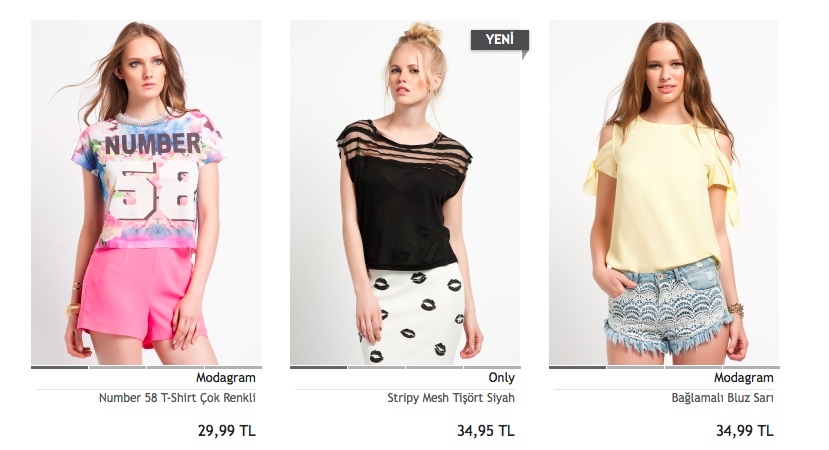Open the Bağlamalı Bluz Sarı product image
This screenshot has width=829, height=450.
[664, 192]
